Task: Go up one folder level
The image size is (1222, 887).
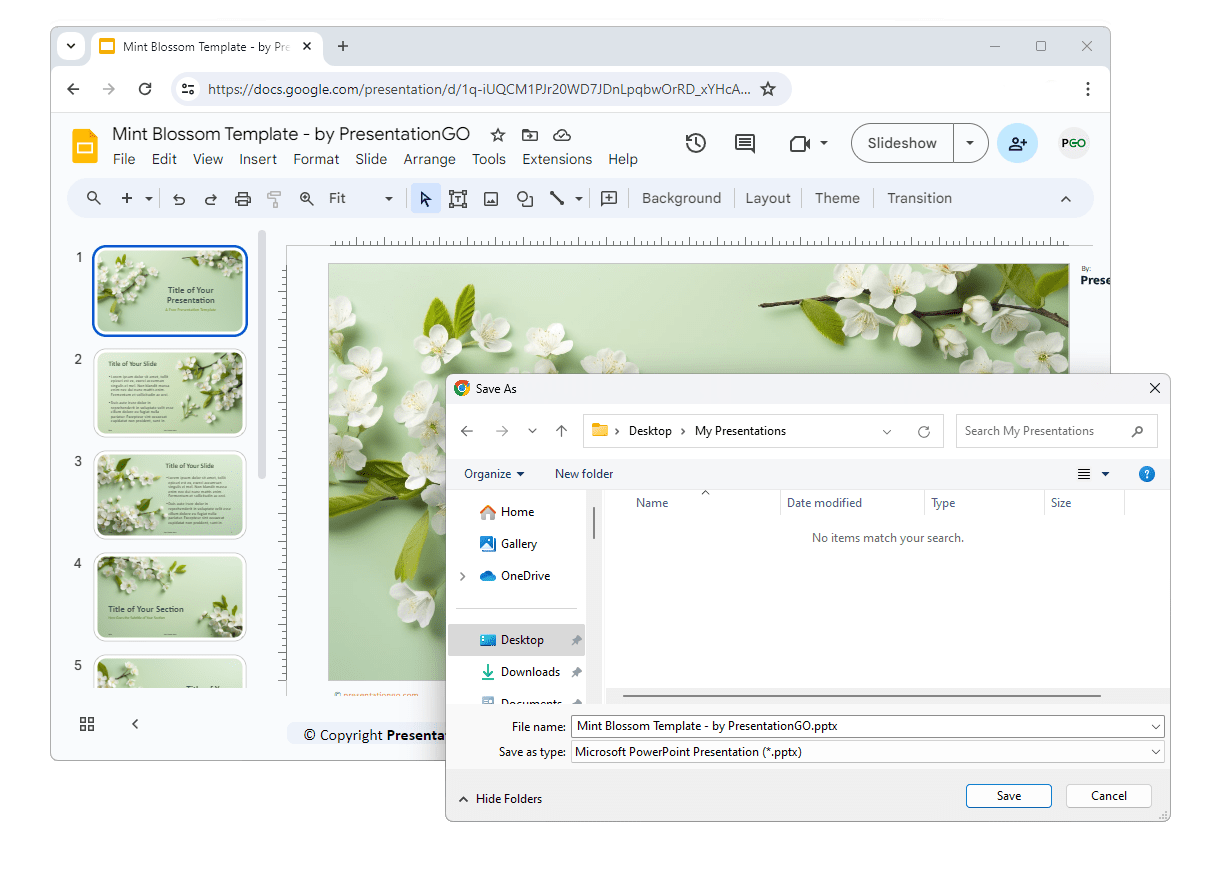Action: 561,431
